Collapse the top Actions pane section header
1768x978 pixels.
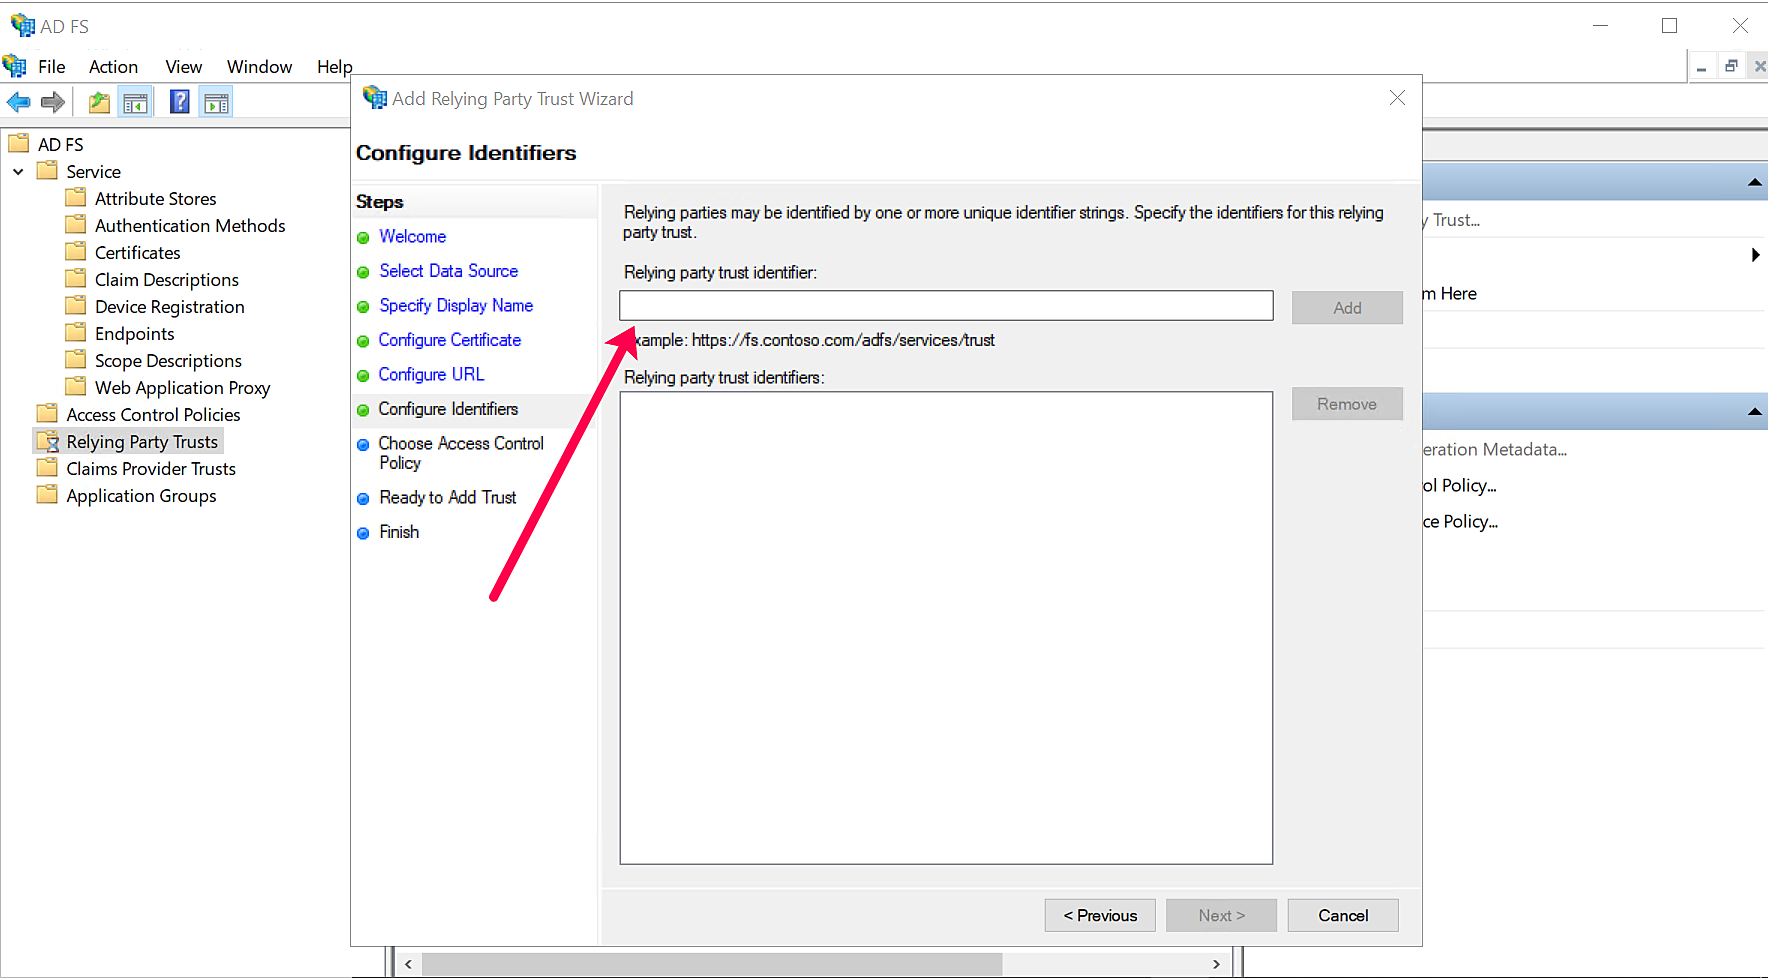pyautogui.click(x=1754, y=182)
